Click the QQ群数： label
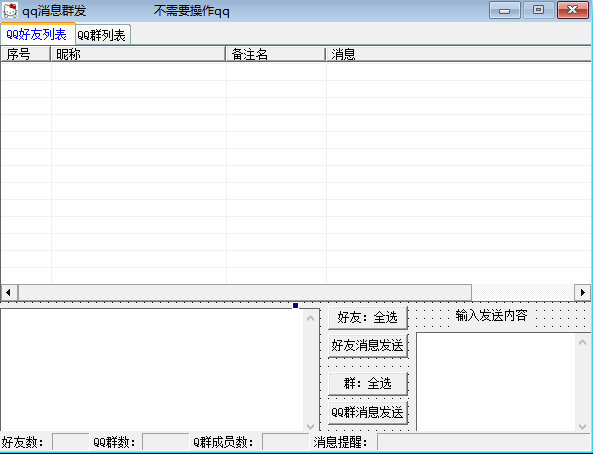 (114, 442)
